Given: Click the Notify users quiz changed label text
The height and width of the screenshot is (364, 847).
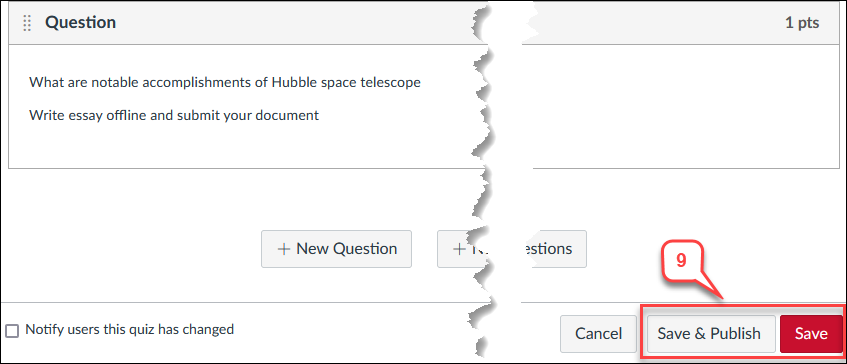Looking at the screenshot, I should 130,329.
